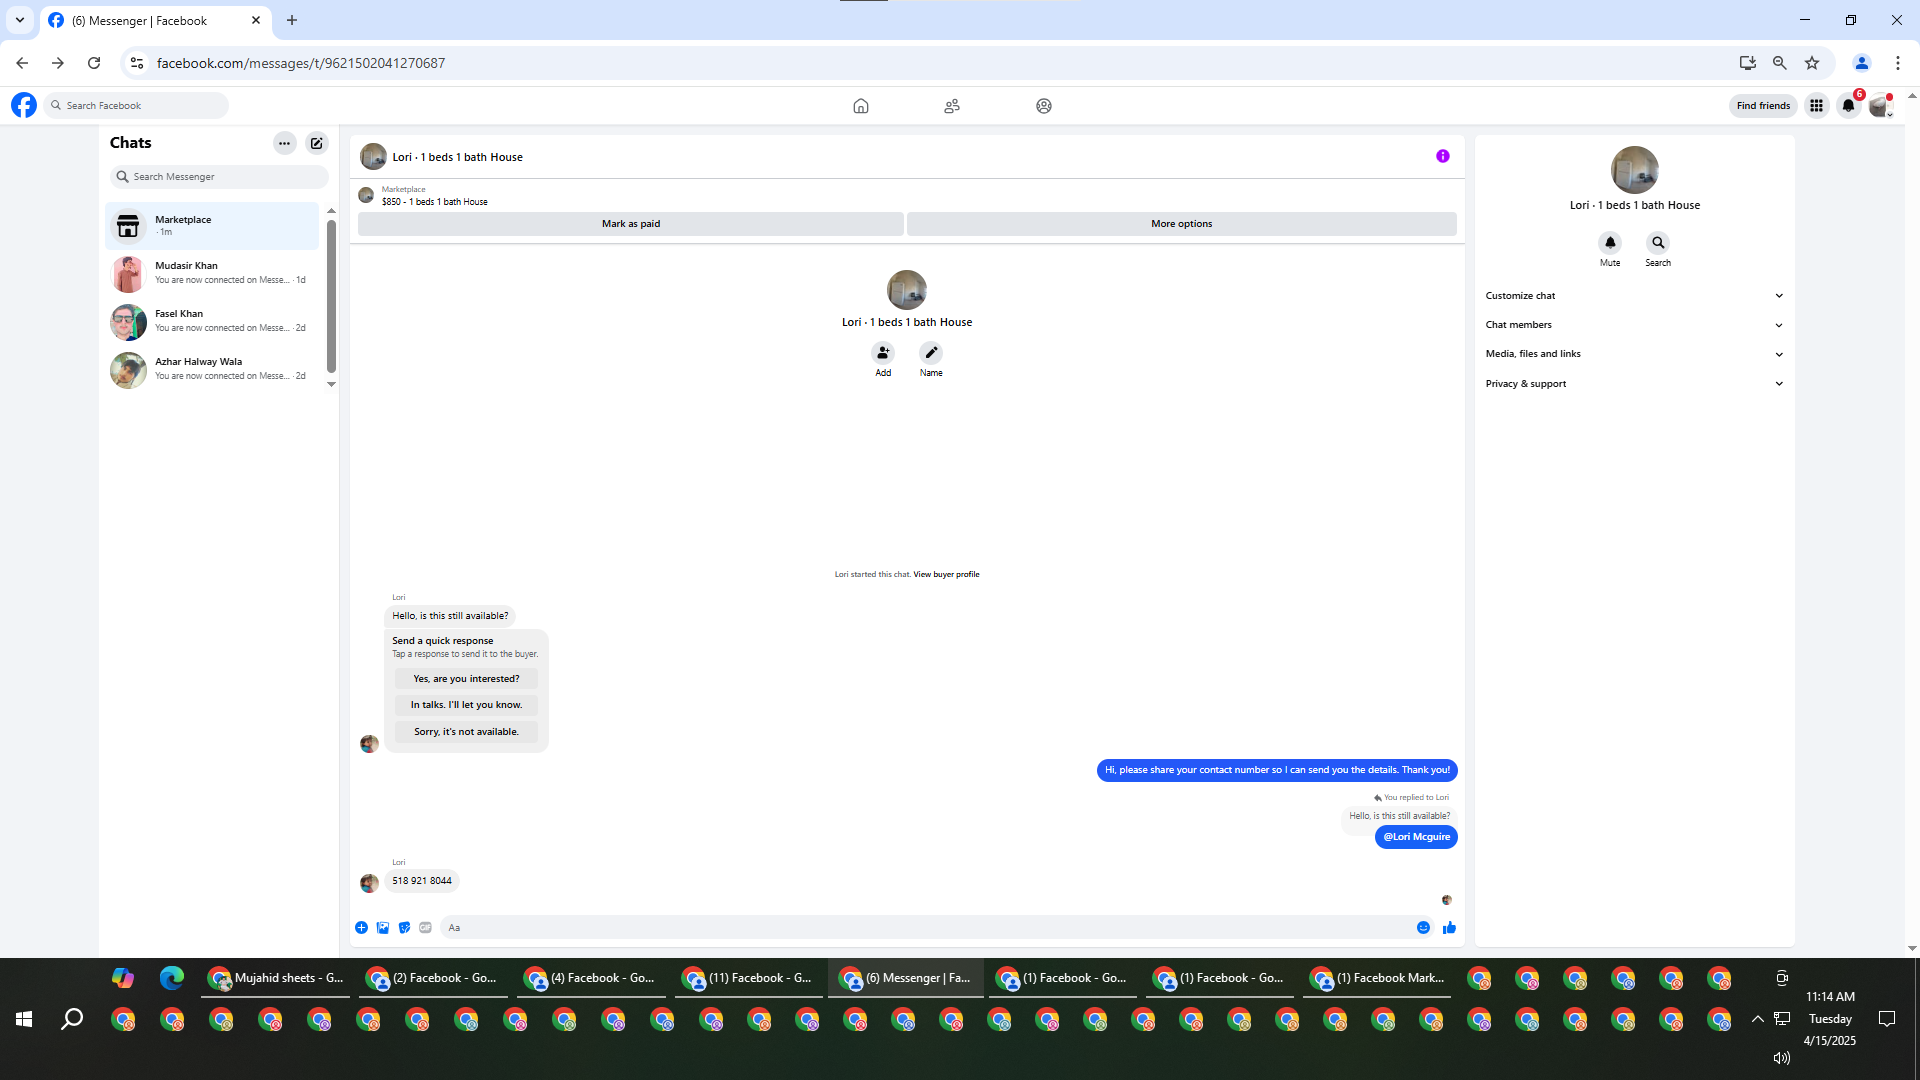
Task: Send a thumbs-up like
Action: tap(1449, 928)
